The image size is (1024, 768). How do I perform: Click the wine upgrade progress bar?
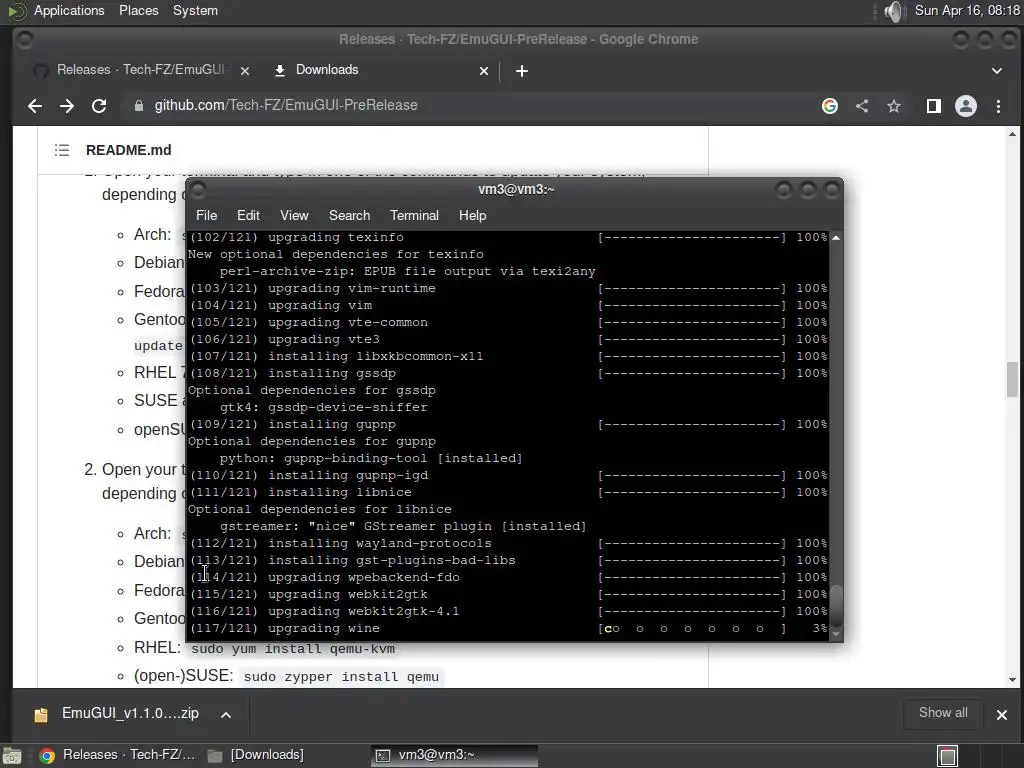pos(692,629)
